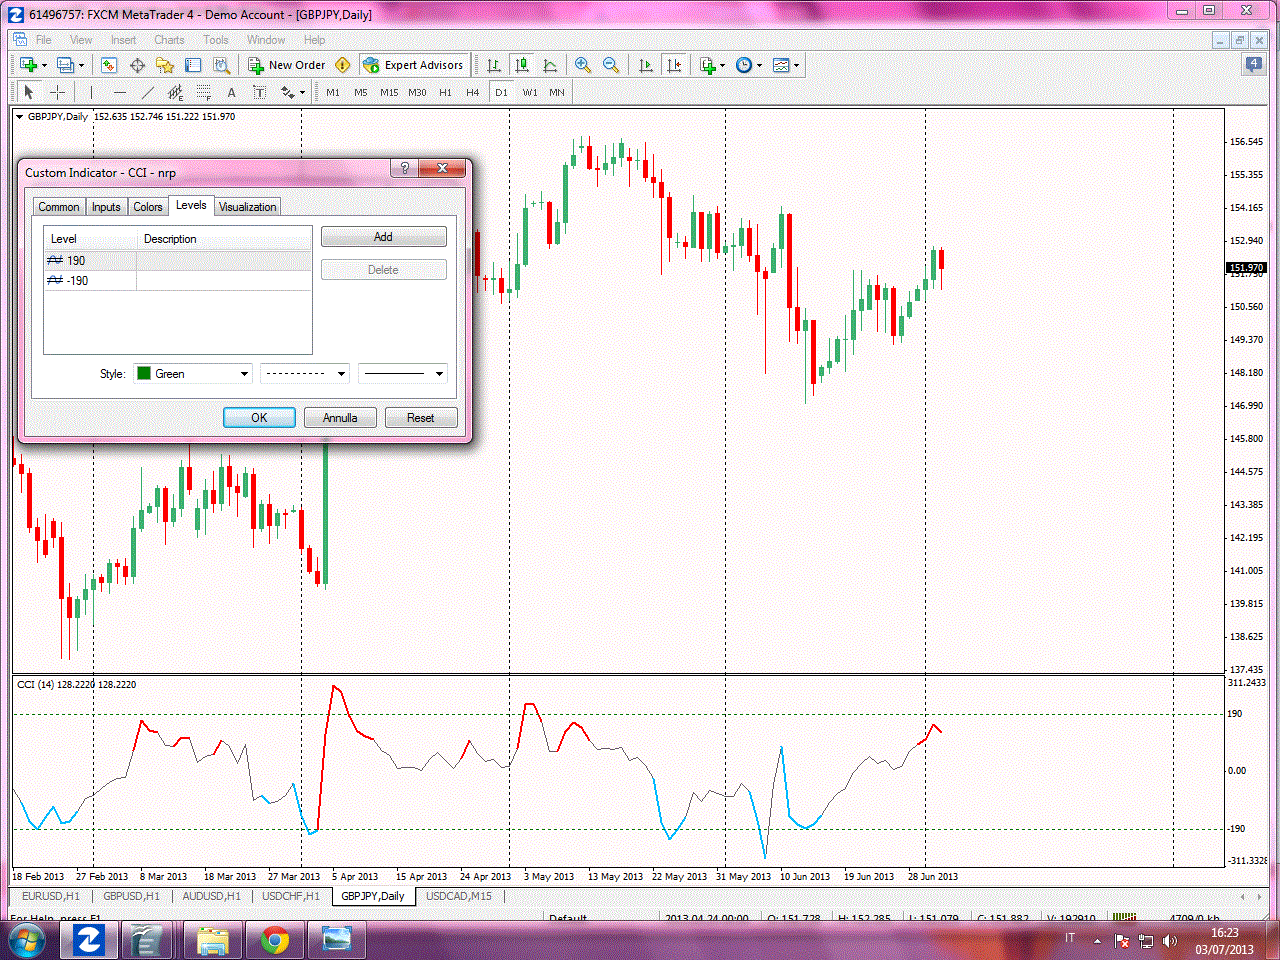The width and height of the screenshot is (1280, 960).
Task: Select the Equidistant Channel tool
Action: [176, 92]
